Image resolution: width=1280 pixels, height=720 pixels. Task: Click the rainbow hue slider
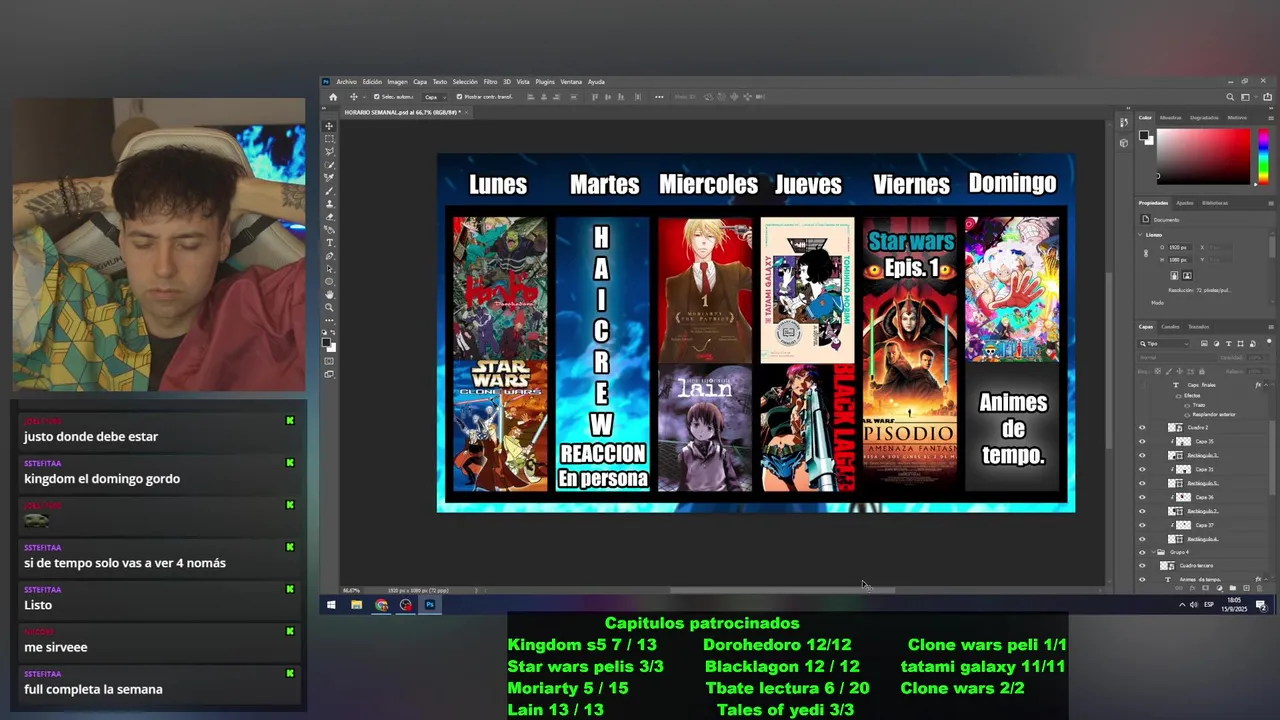click(x=1263, y=156)
